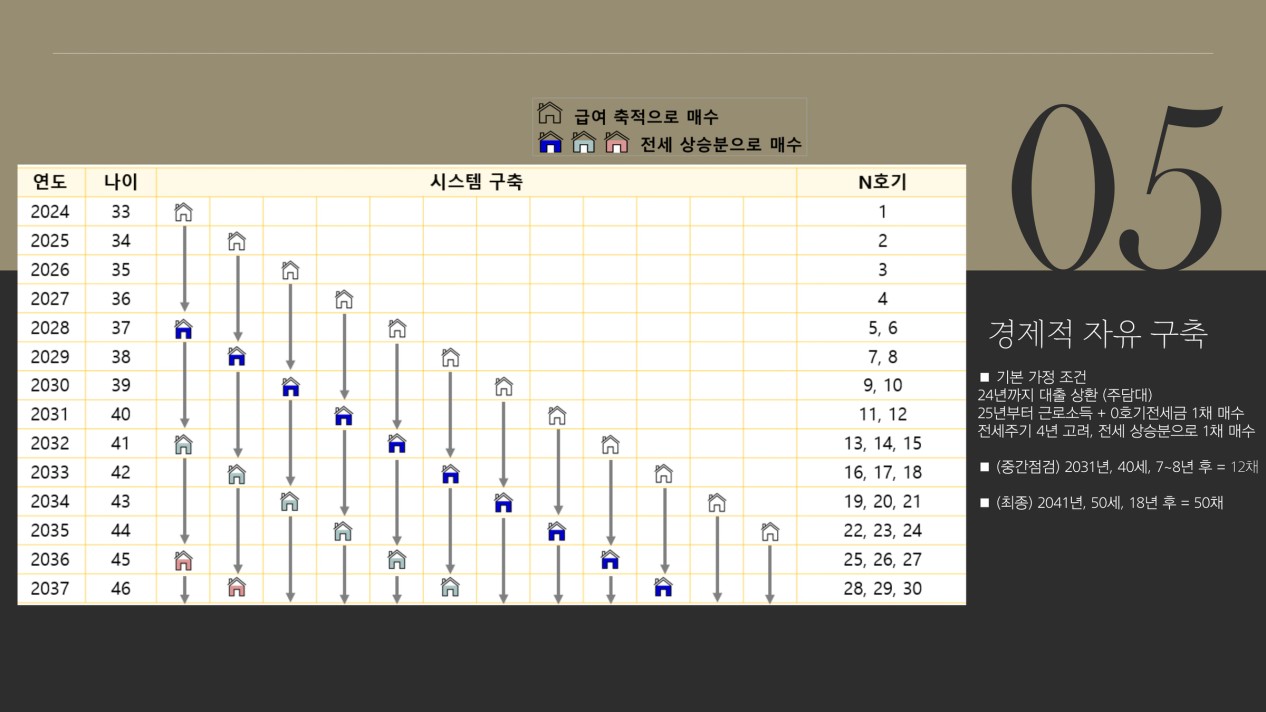Screen dimensions: 1266x712
Task: Click the '(중간점검) 2031년' bullet
Action: (x=1118, y=467)
